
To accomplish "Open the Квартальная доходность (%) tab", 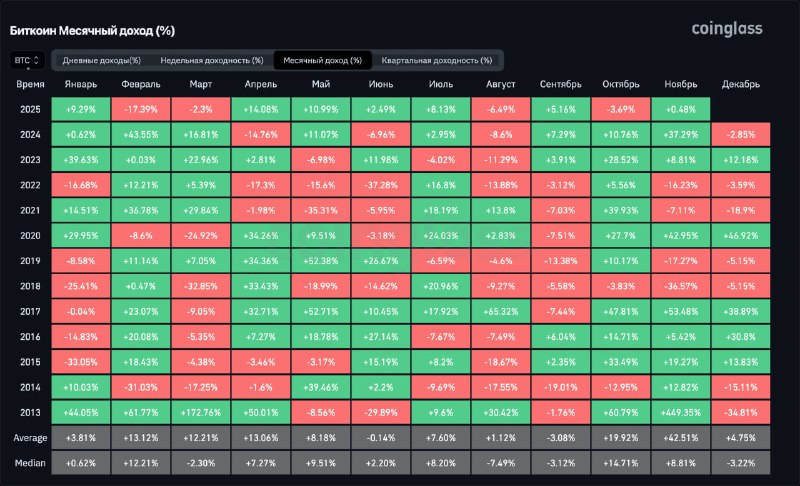I will click(x=436, y=61).
